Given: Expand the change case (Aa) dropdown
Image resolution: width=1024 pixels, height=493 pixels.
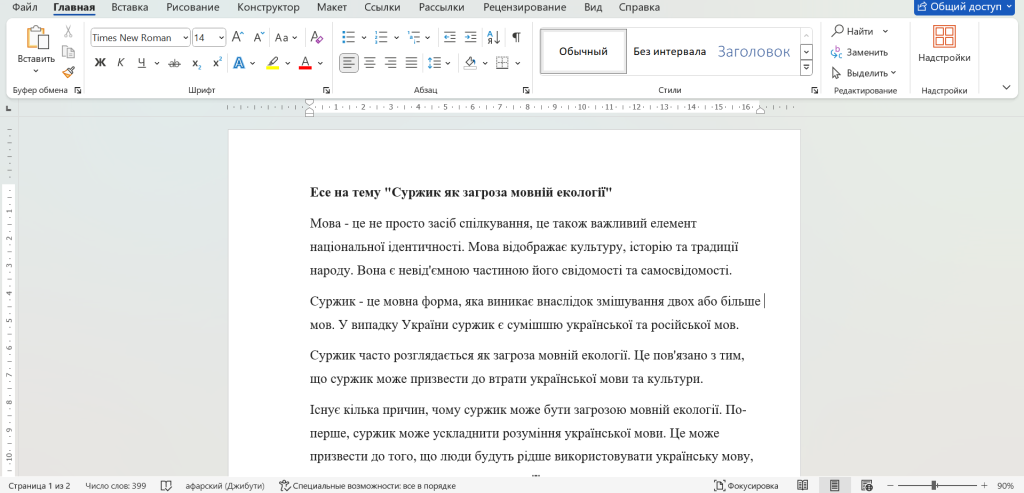Looking at the screenshot, I should coord(295,38).
